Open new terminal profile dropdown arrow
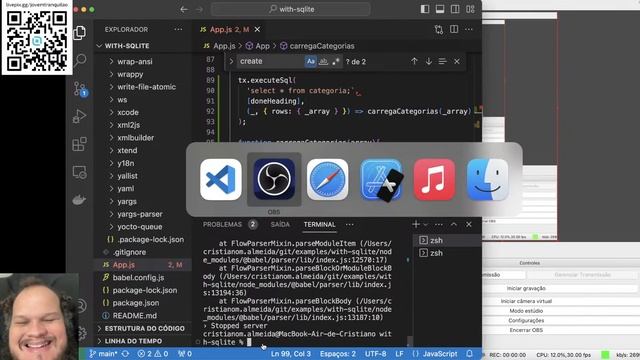Image resolution: width=640 pixels, height=360 pixels. pyautogui.click(x=426, y=224)
